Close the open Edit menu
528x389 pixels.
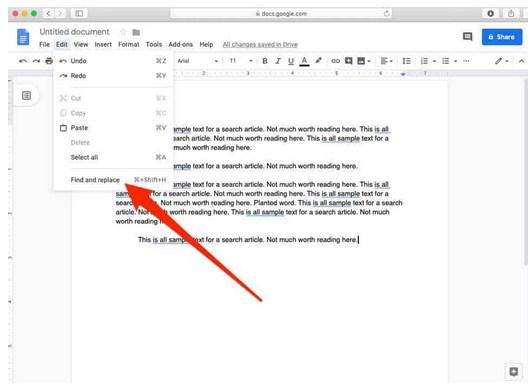(62, 44)
